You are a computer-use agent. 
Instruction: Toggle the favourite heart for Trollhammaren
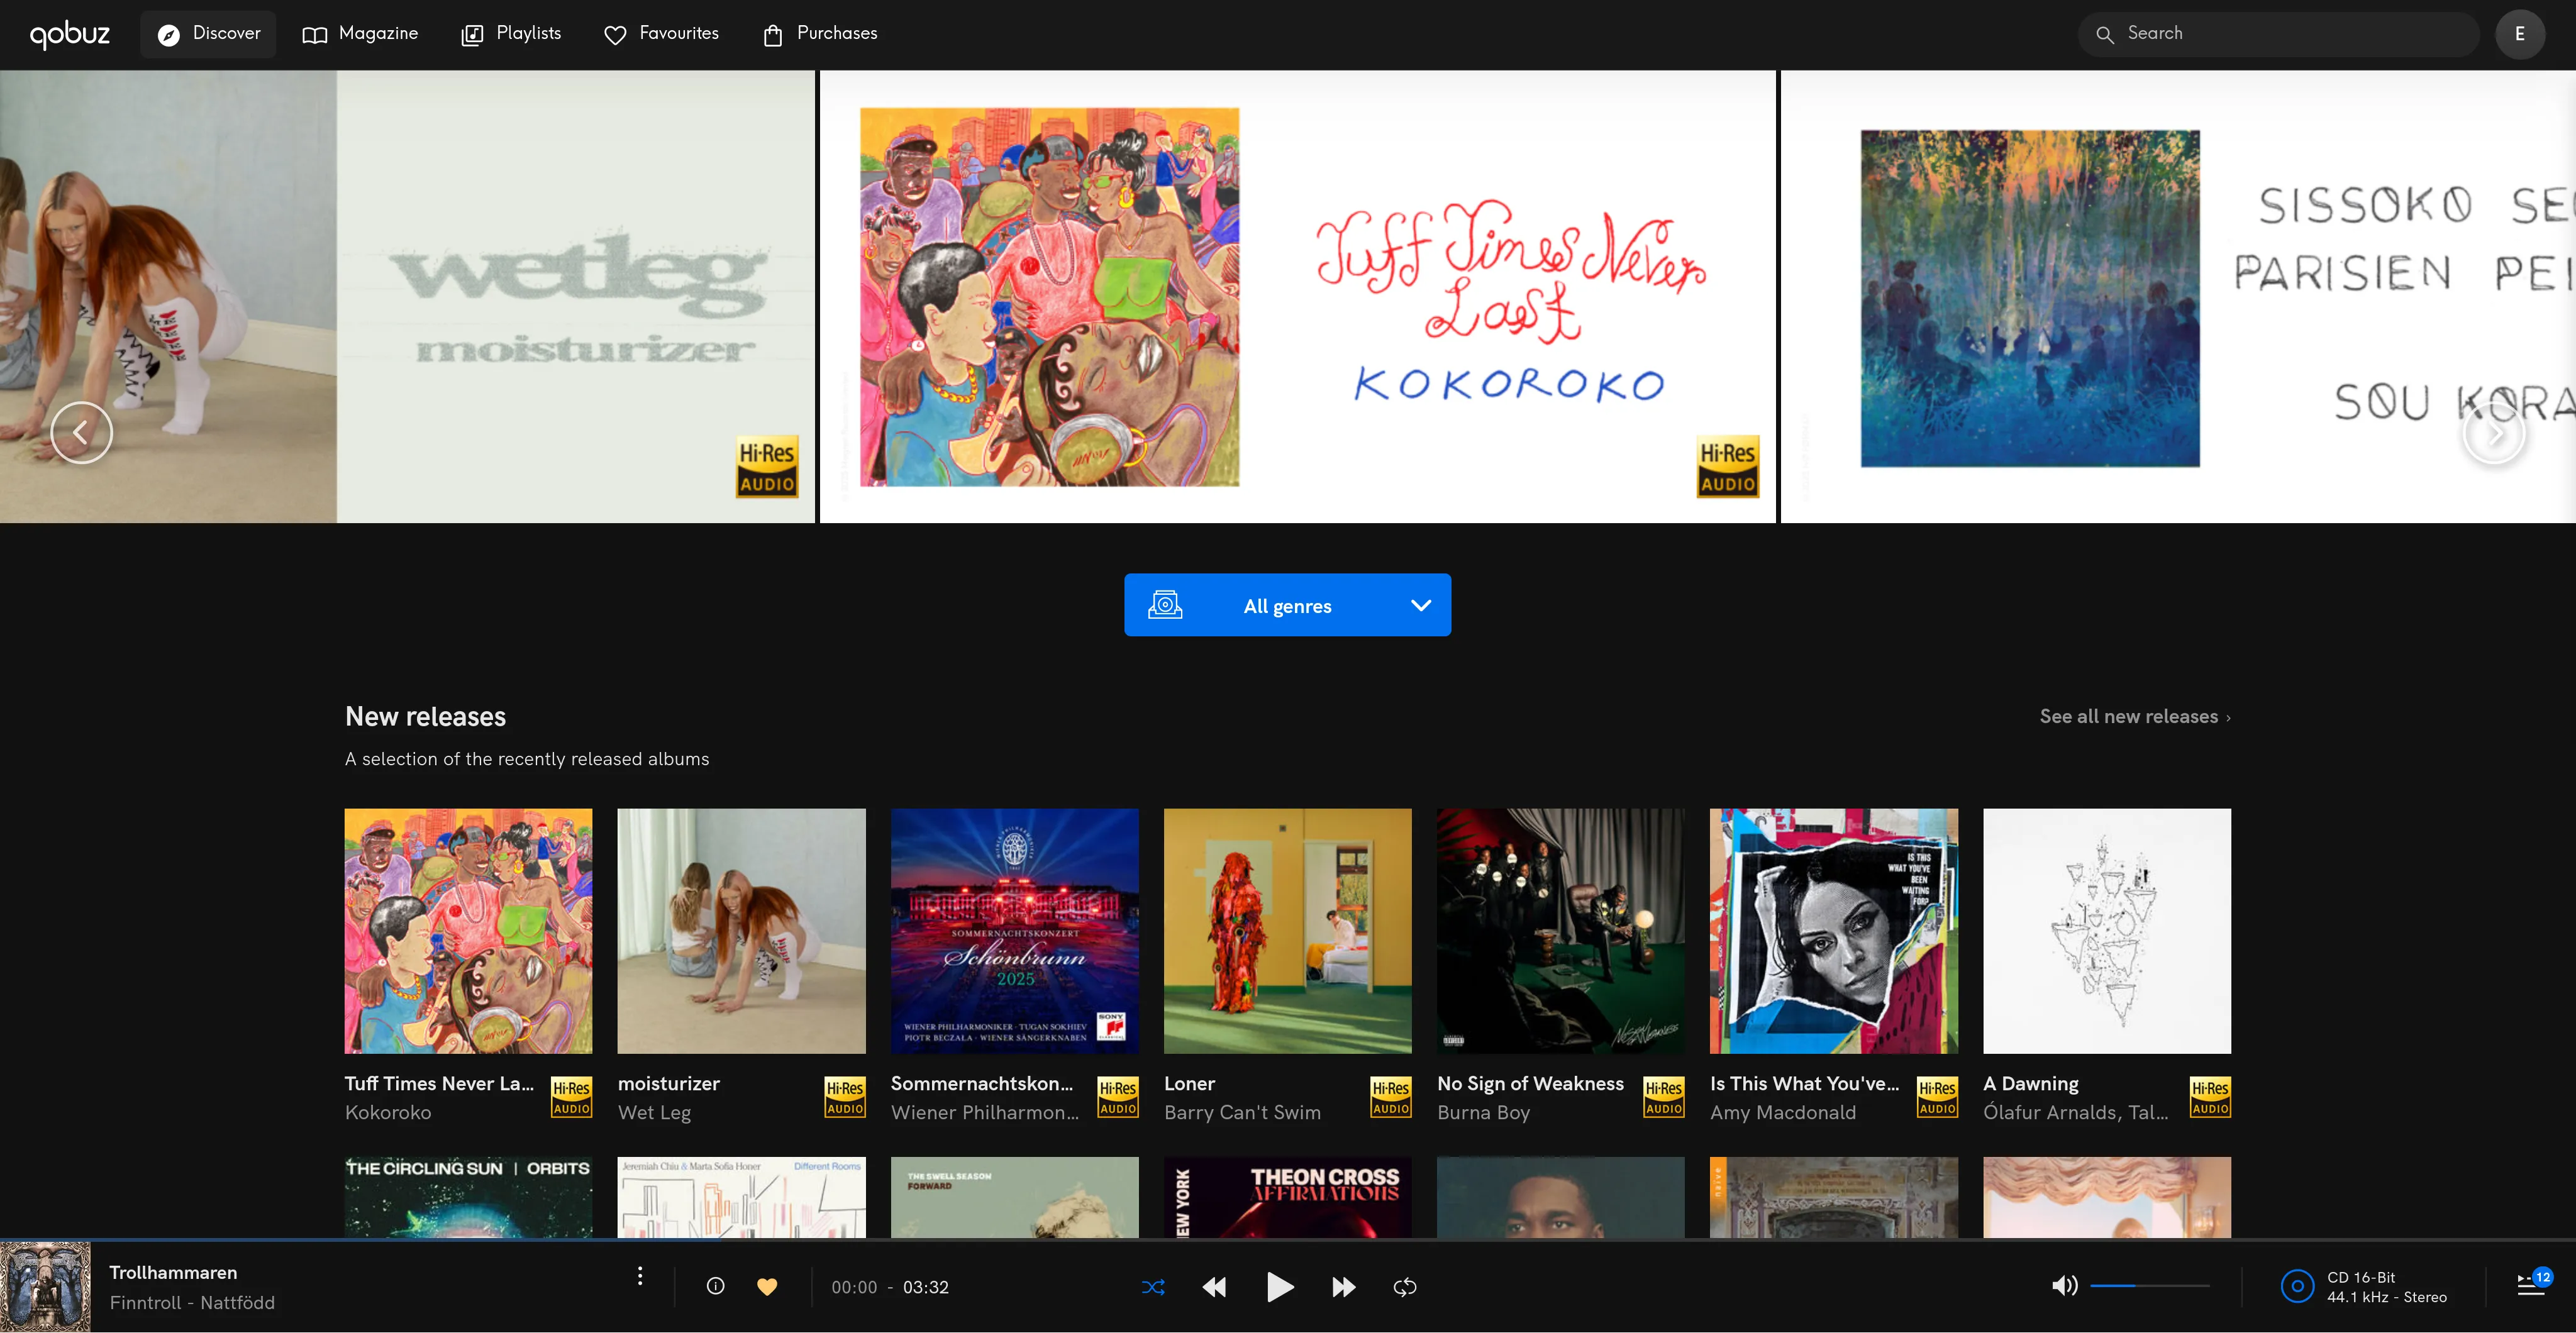point(767,1287)
